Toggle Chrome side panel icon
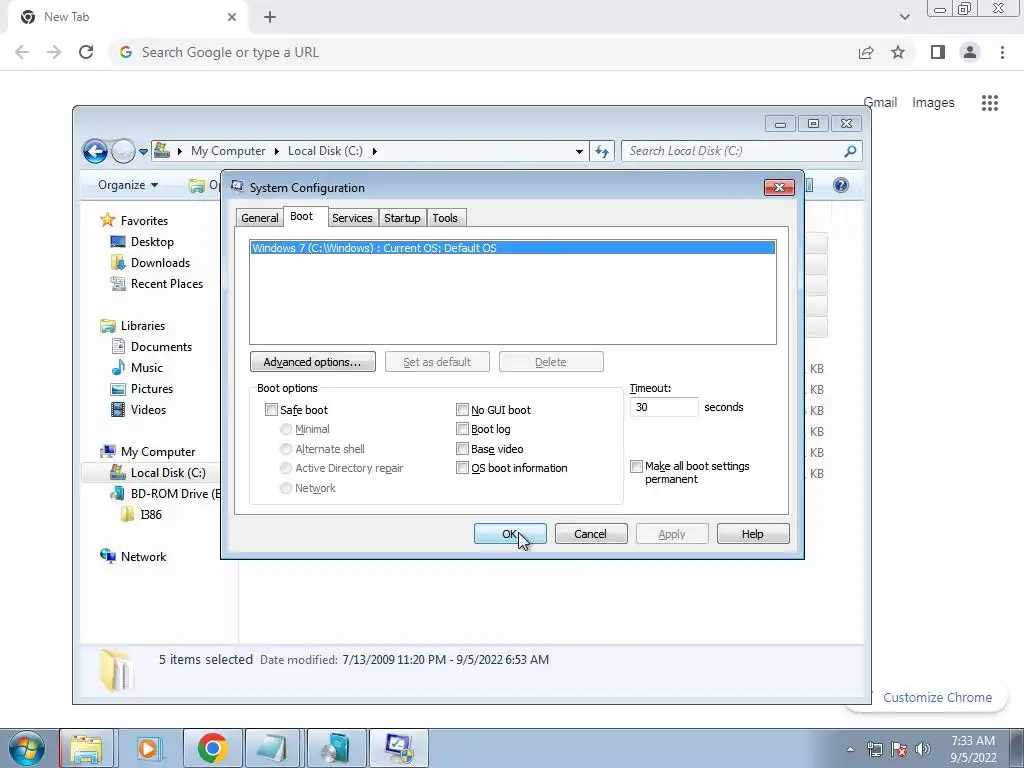1024x768 pixels. pyautogui.click(x=938, y=52)
